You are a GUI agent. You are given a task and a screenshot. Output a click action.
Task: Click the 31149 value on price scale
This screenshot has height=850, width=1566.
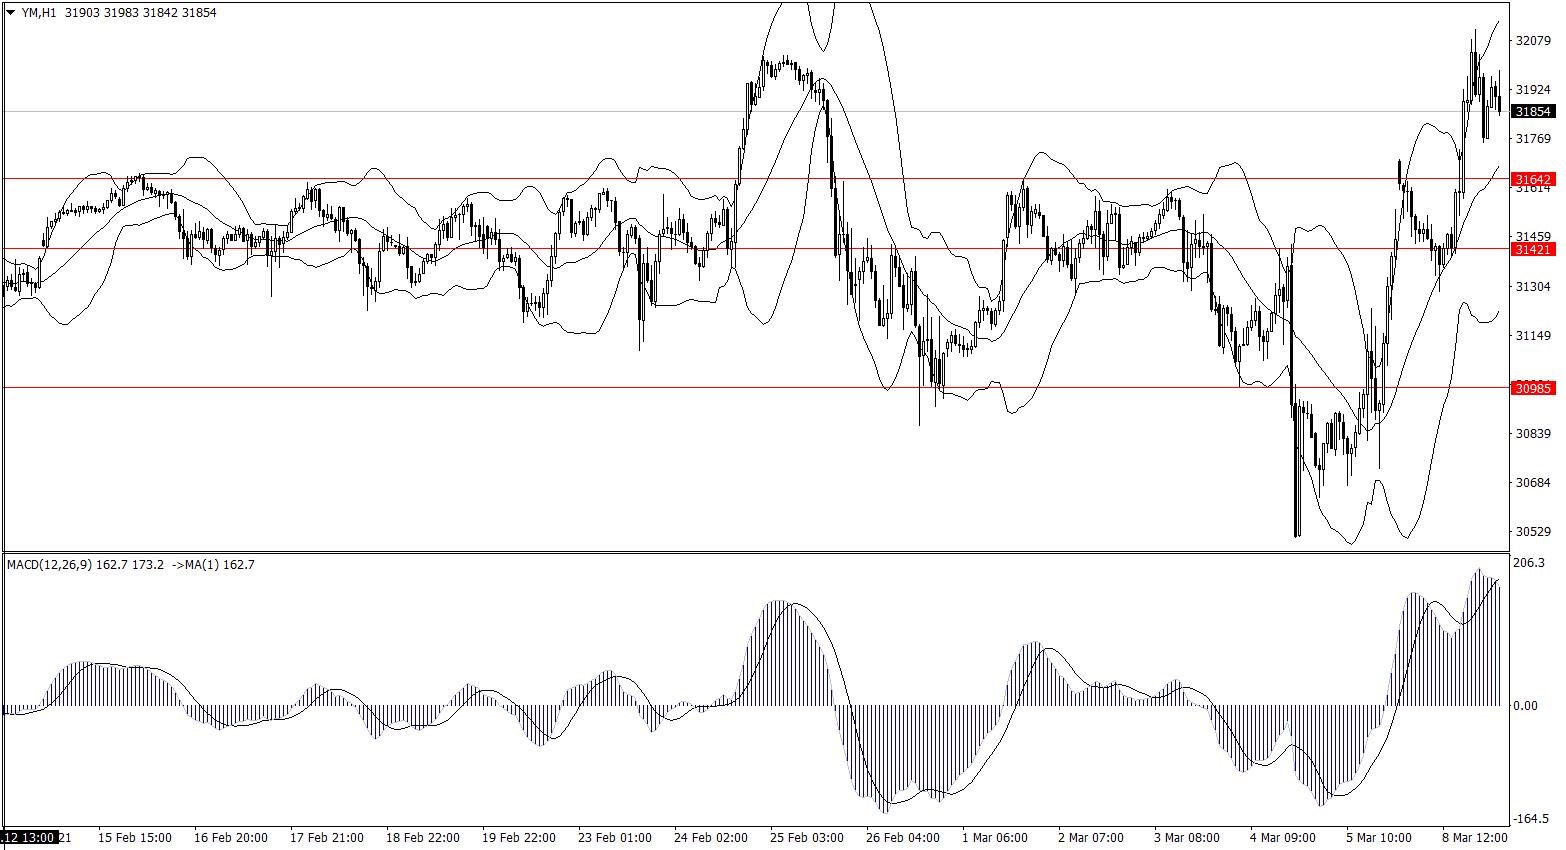pyautogui.click(x=1533, y=335)
